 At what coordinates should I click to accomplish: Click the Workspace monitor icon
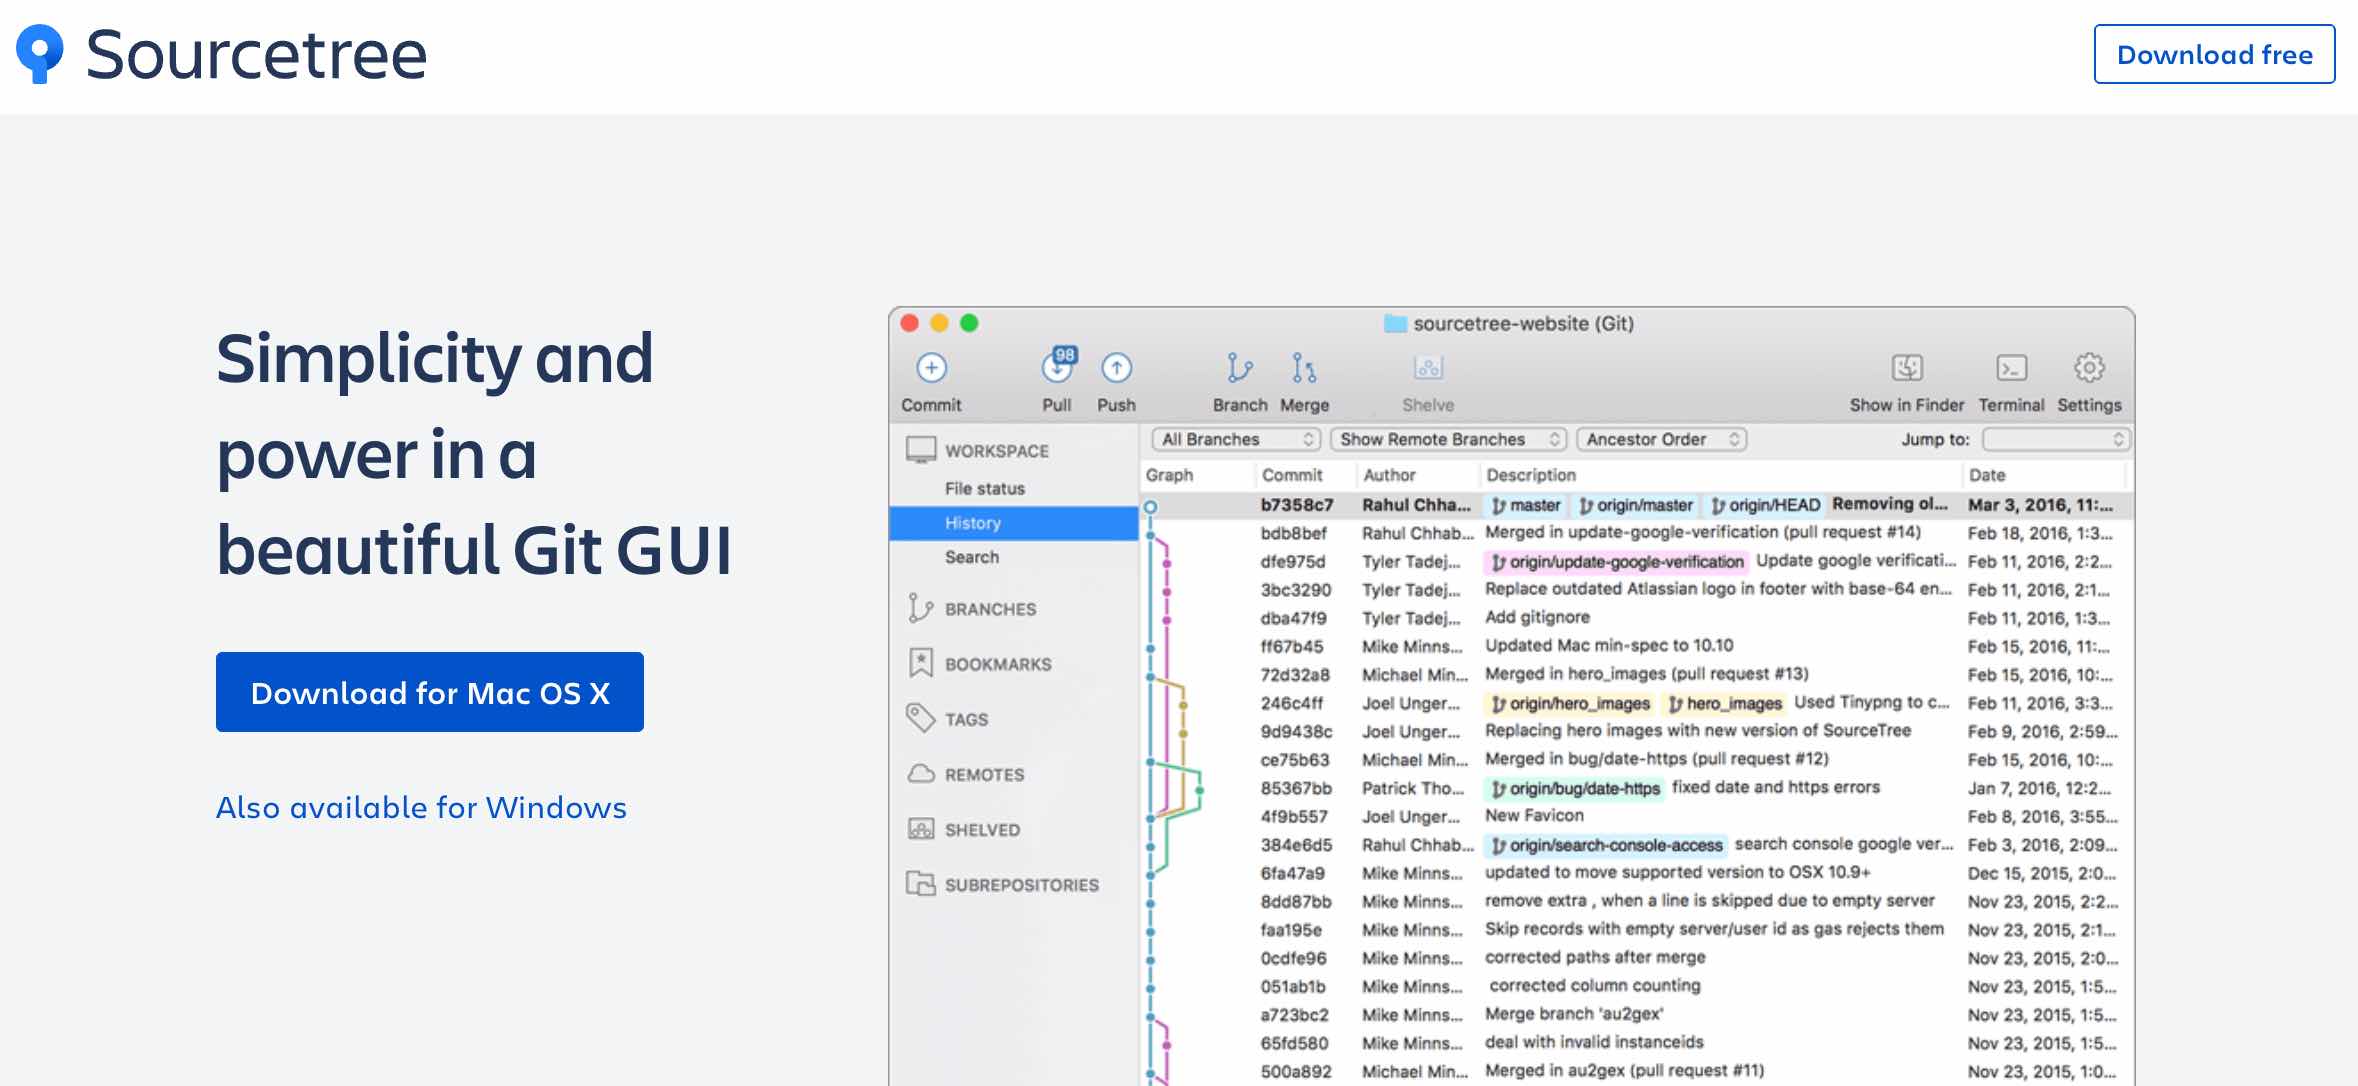pyautogui.click(x=921, y=450)
